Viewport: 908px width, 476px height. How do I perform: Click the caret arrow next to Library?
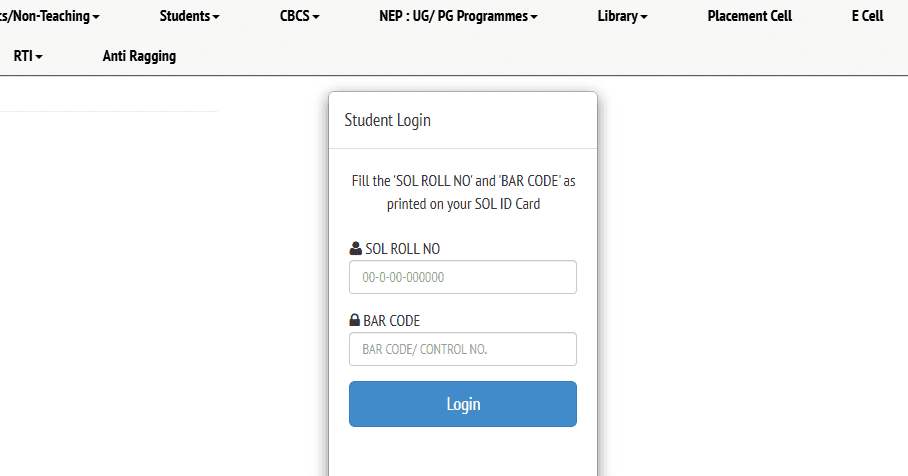644,18
